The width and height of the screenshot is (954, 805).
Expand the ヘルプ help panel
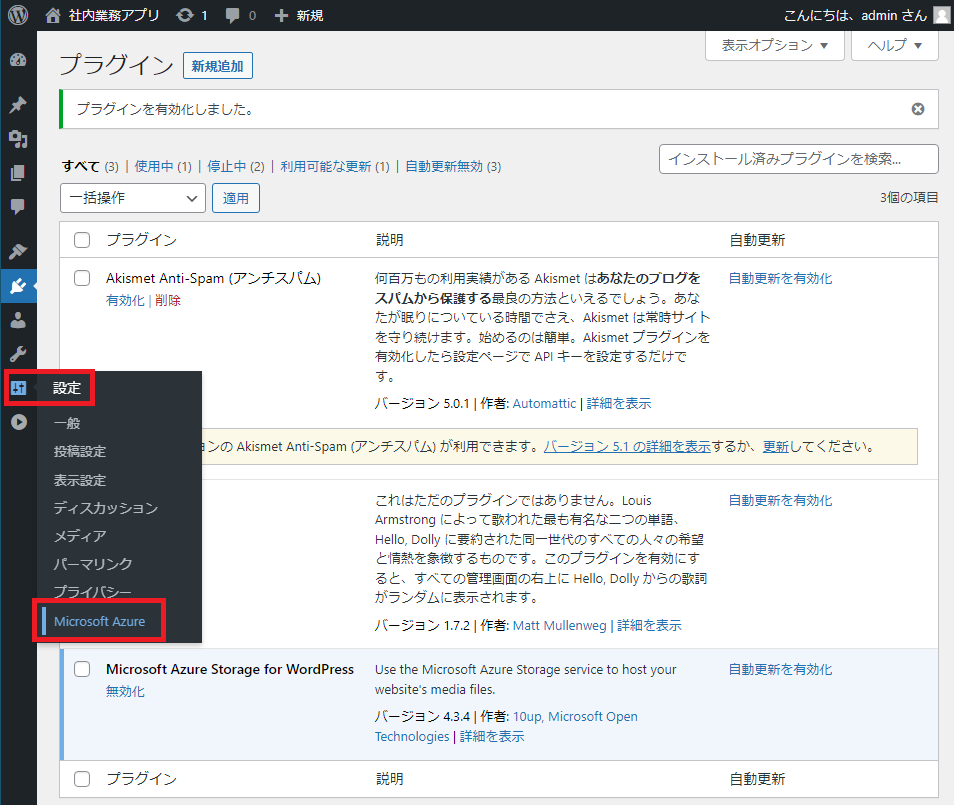tap(894, 45)
